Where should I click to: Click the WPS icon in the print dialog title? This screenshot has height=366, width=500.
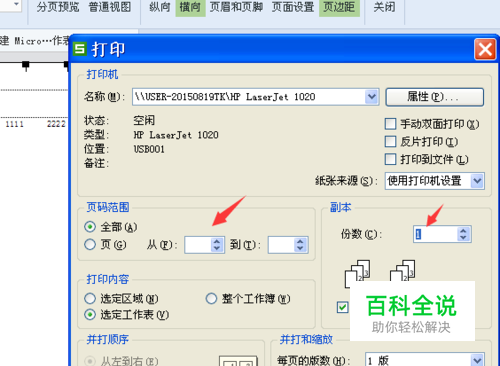pos(80,49)
